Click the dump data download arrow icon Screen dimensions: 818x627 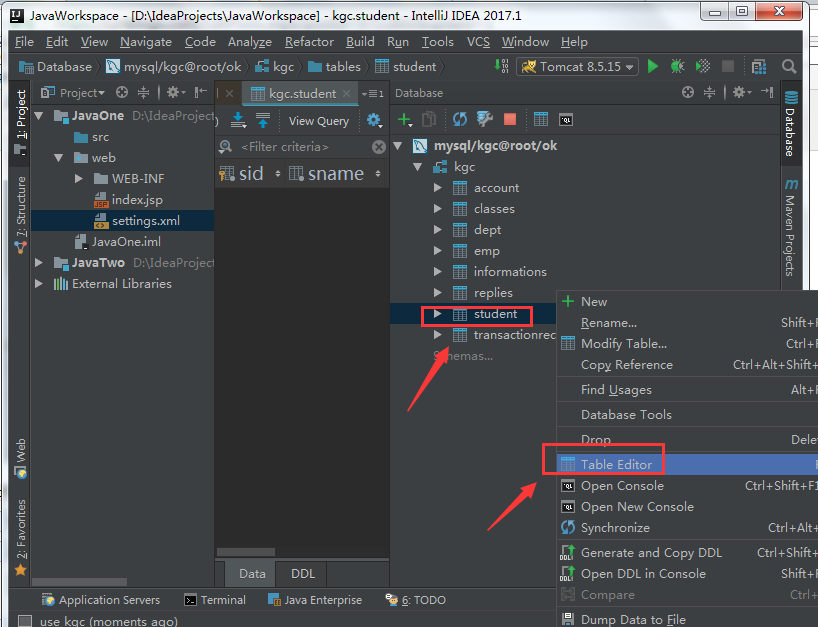click(238, 120)
